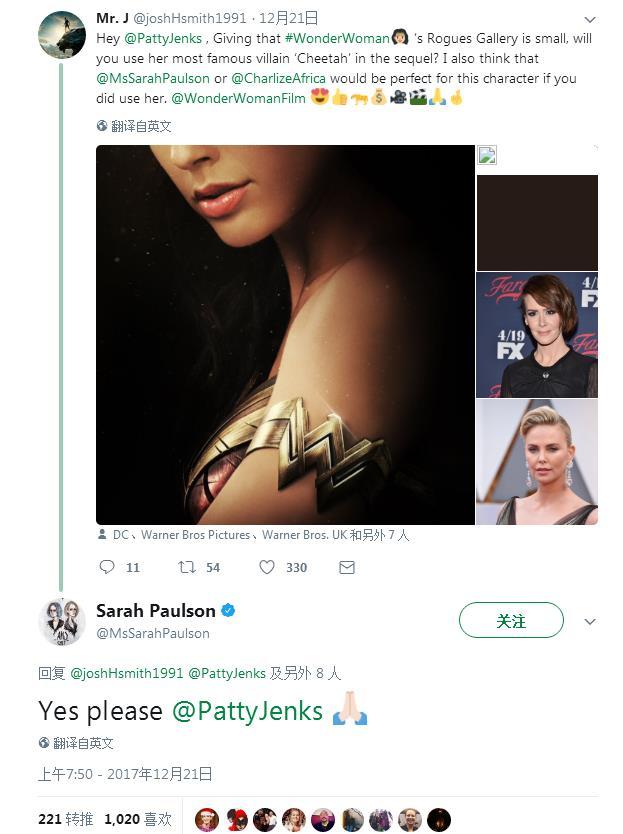The width and height of the screenshot is (623, 834).
Task: Expand Mr. J's tweet options chevron
Action: click(x=589, y=19)
